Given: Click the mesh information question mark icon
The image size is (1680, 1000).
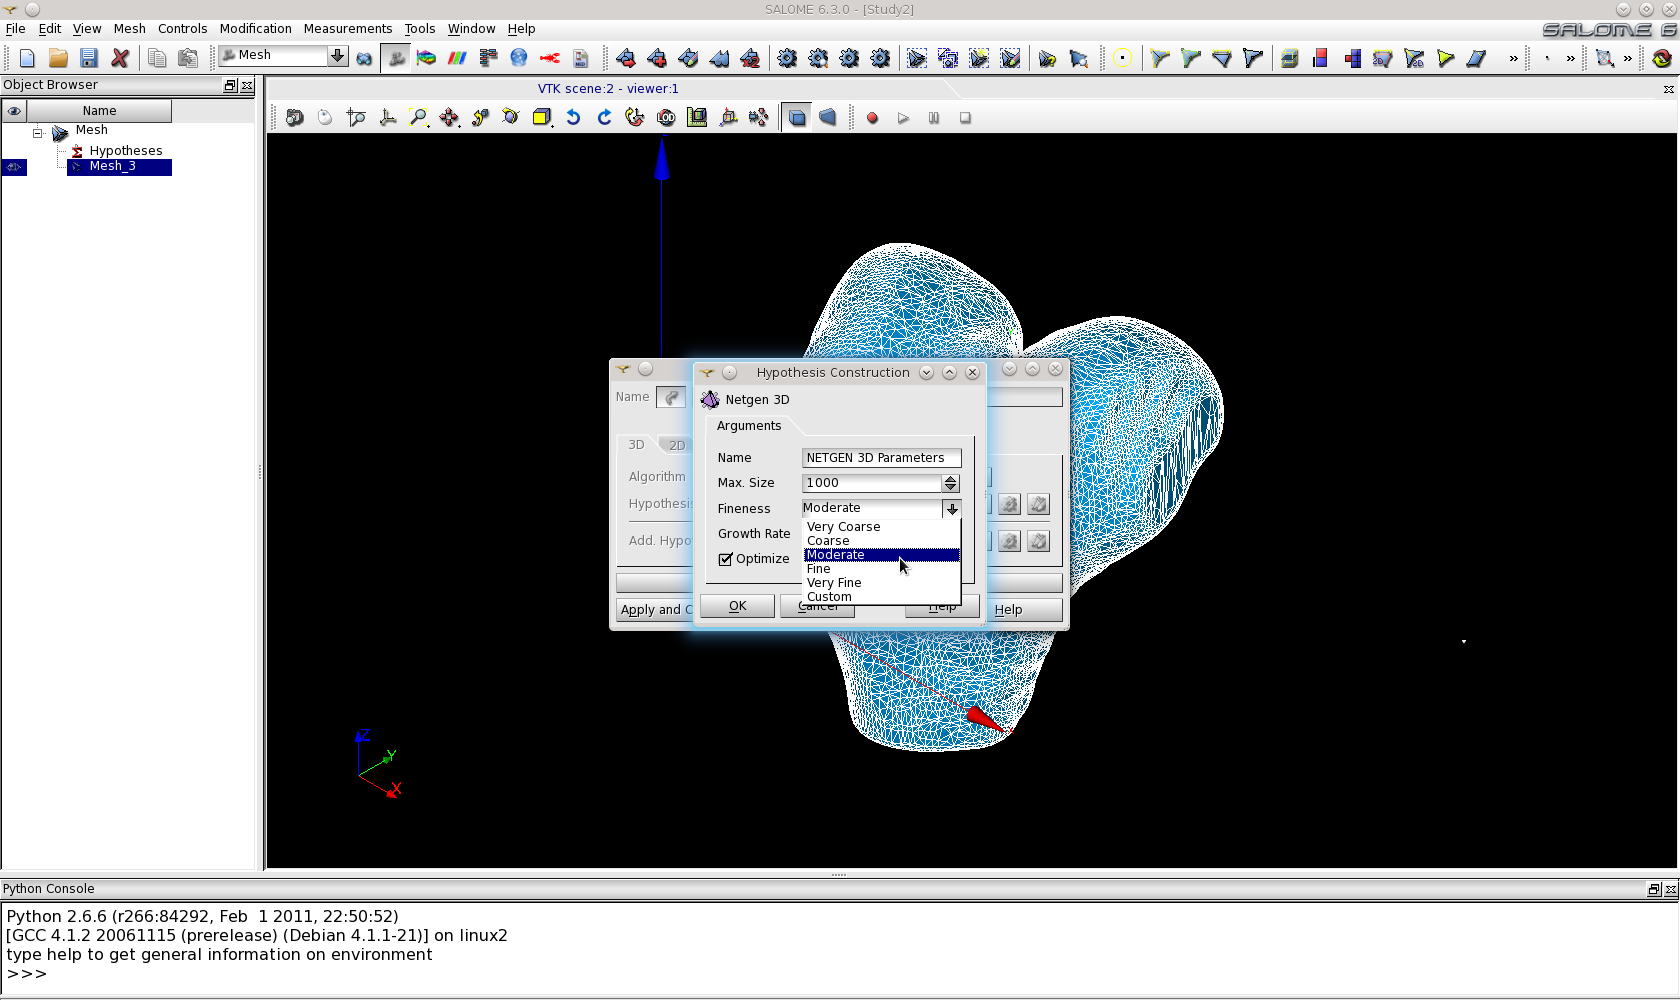Looking at the screenshot, I should (x=1047, y=58).
